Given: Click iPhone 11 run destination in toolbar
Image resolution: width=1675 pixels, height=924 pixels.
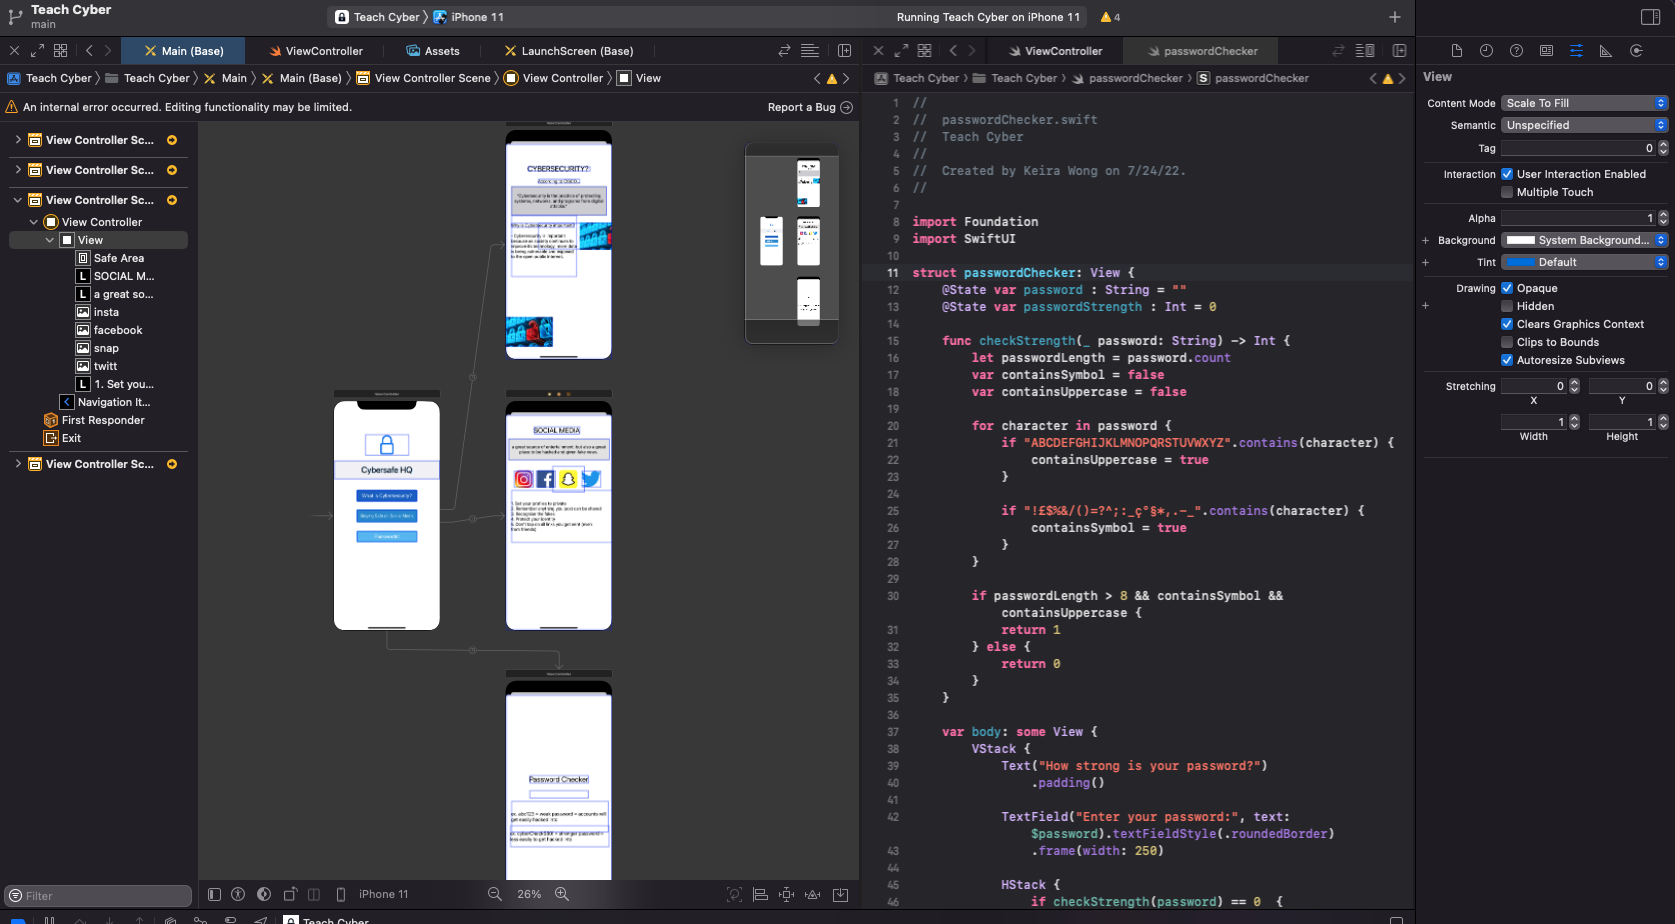Looking at the screenshot, I should (468, 17).
